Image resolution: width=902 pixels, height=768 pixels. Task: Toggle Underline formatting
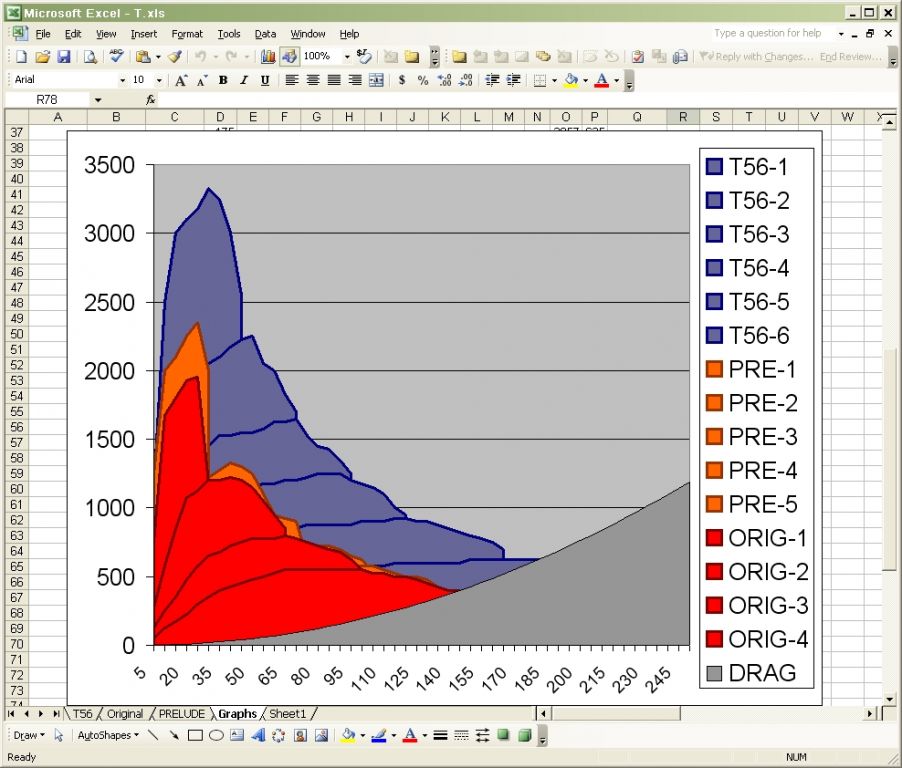pos(265,80)
